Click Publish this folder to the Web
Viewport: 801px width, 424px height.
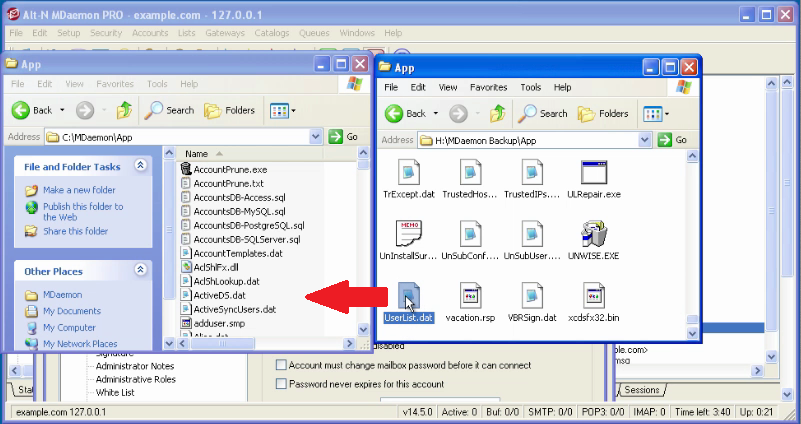[83, 211]
